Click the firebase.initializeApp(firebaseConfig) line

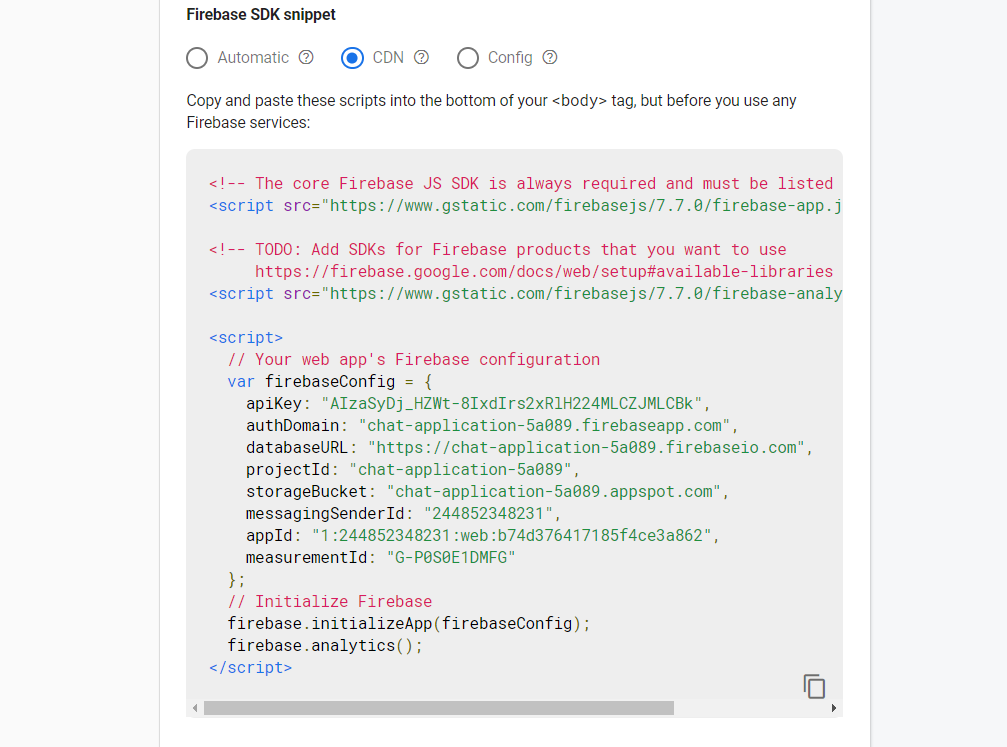click(409, 624)
